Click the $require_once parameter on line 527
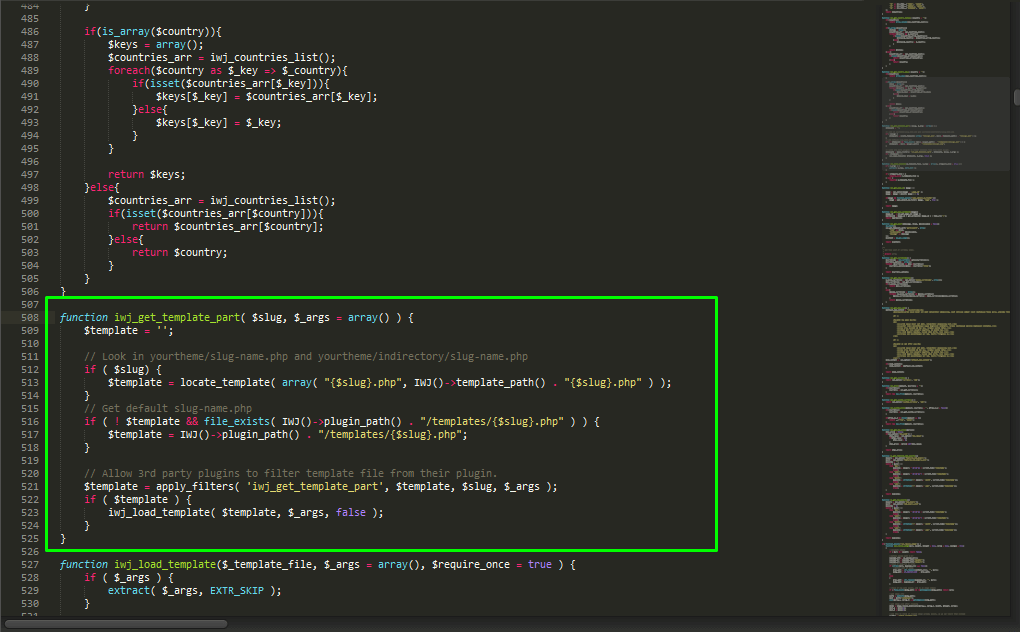The height and width of the screenshot is (632, 1020). click(471, 564)
